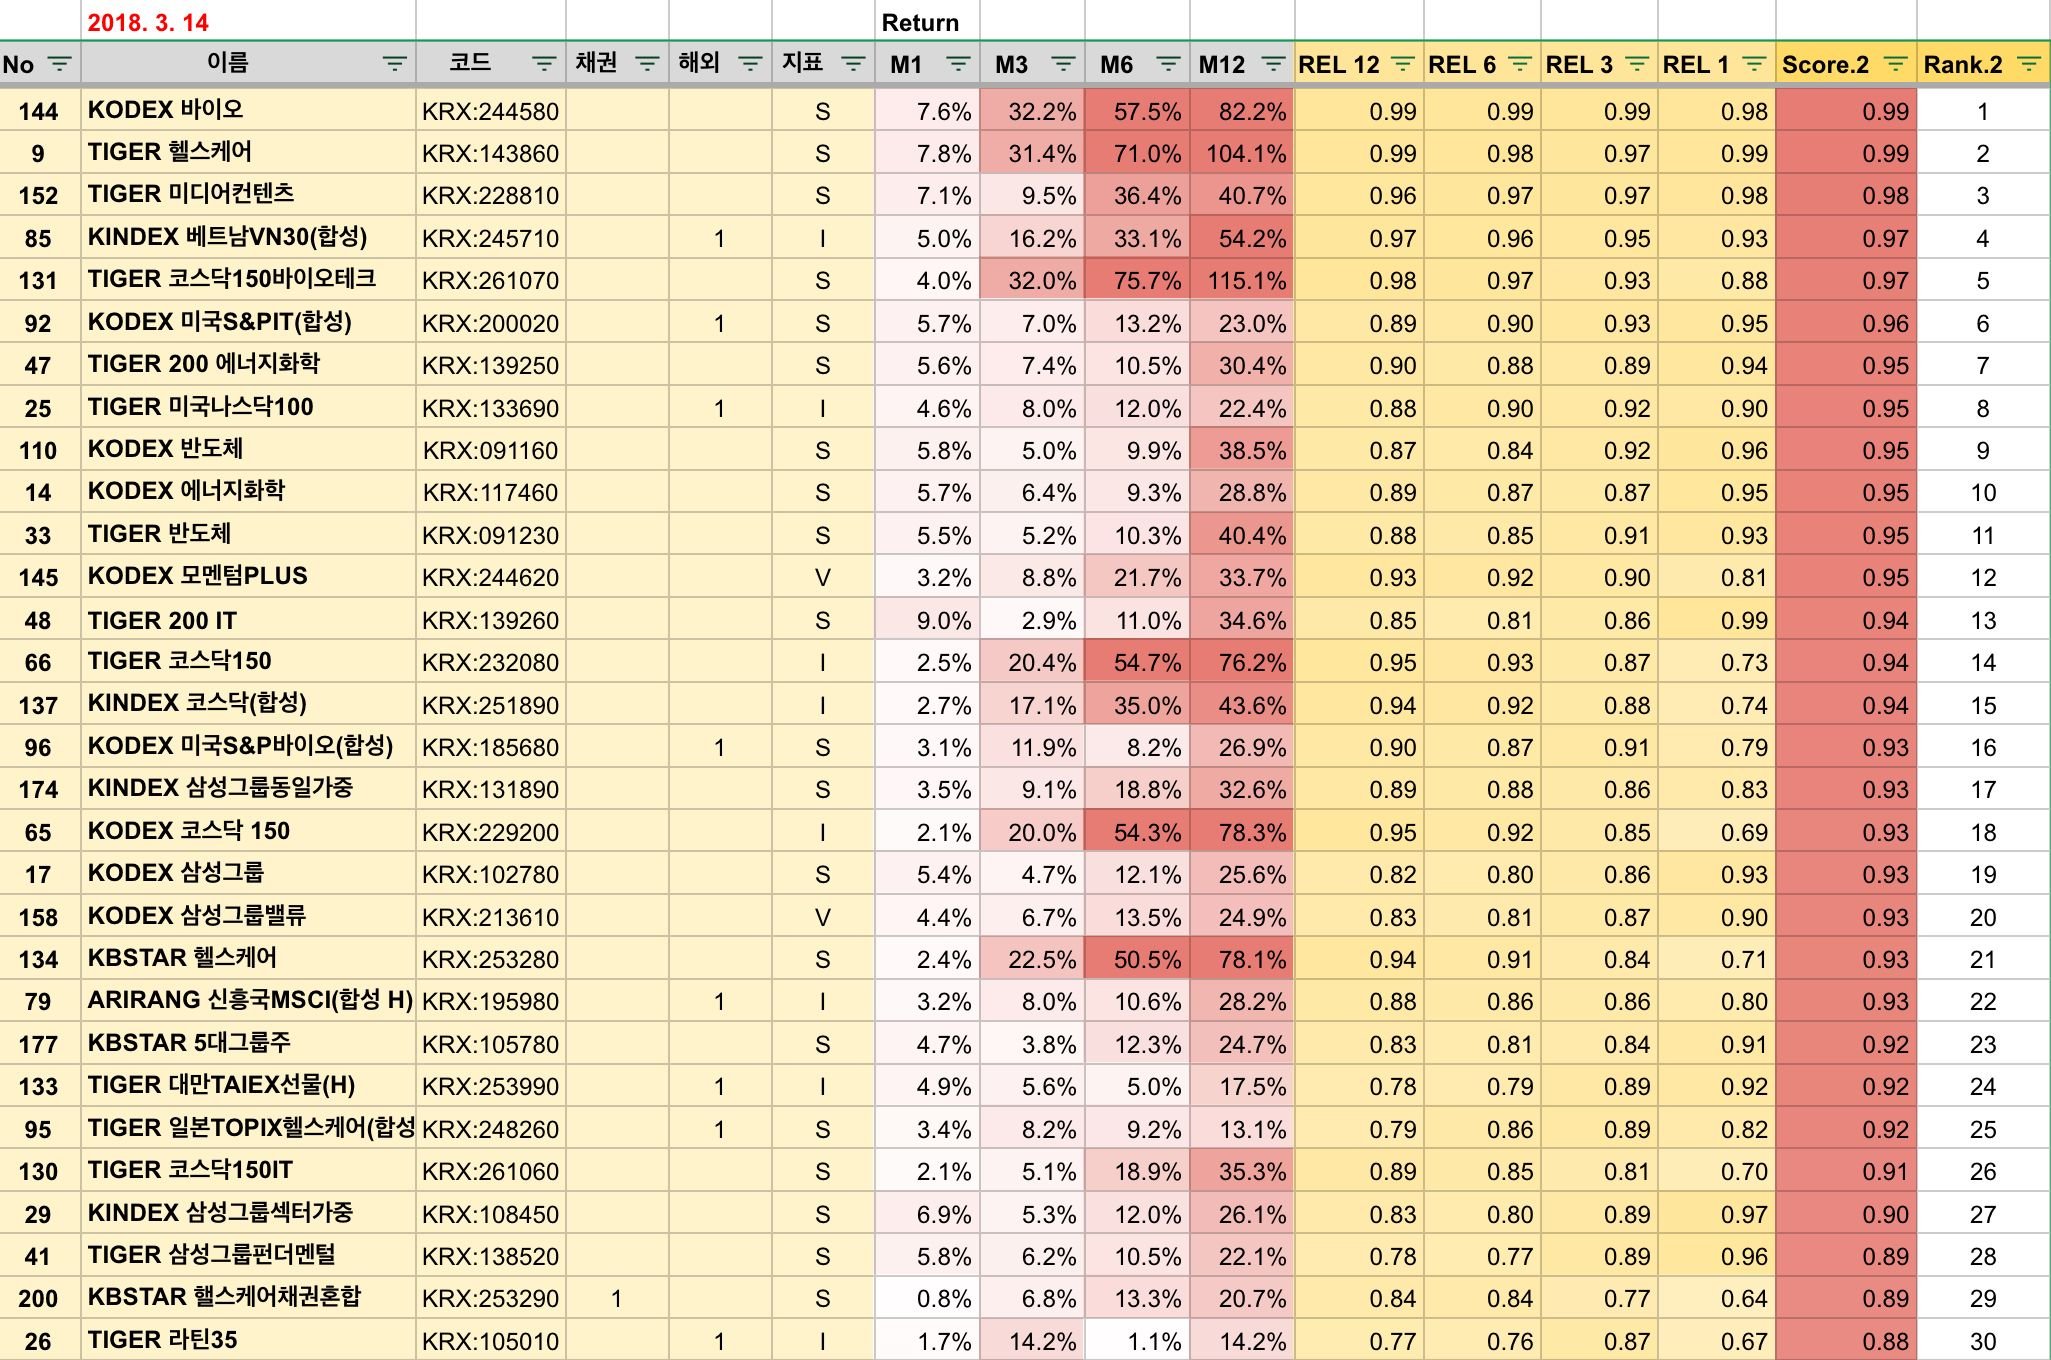The image size is (2051, 1360).
Task: Select the code cell KRX:185680
Action: [490, 747]
